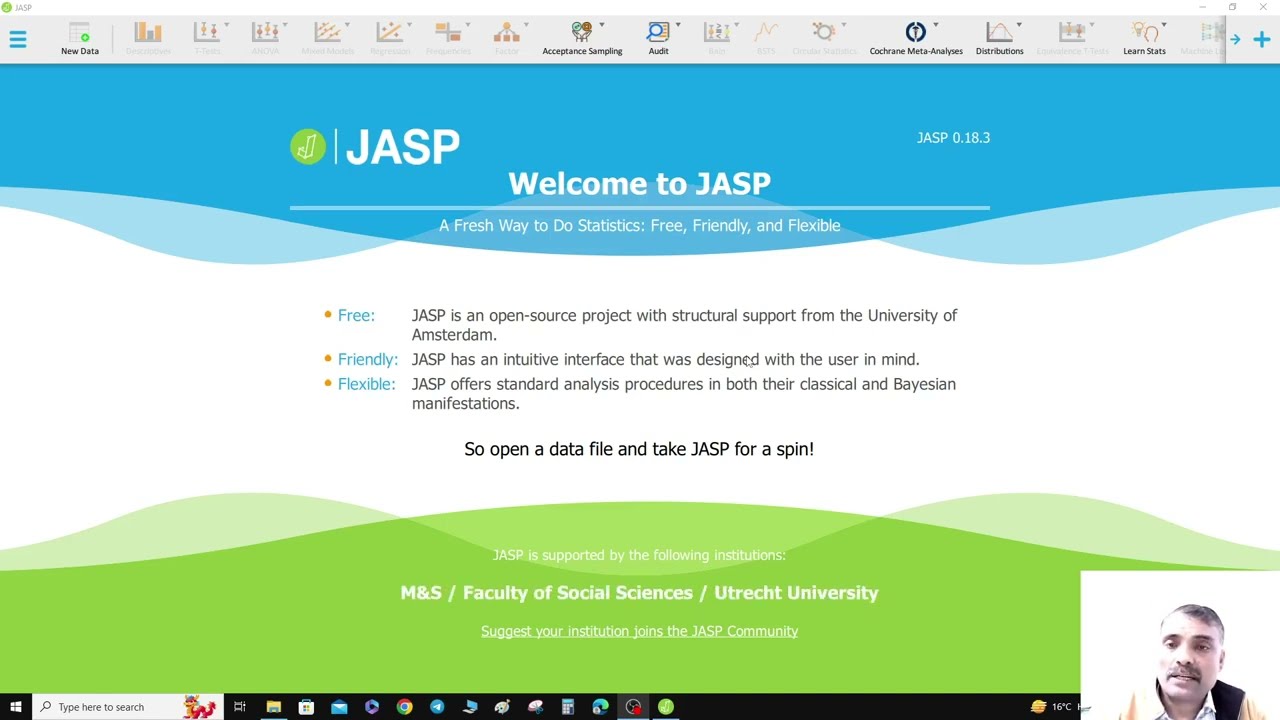Click the JASP logo on welcome page
The height and width of the screenshot is (720, 1280).
pyautogui.click(x=375, y=147)
